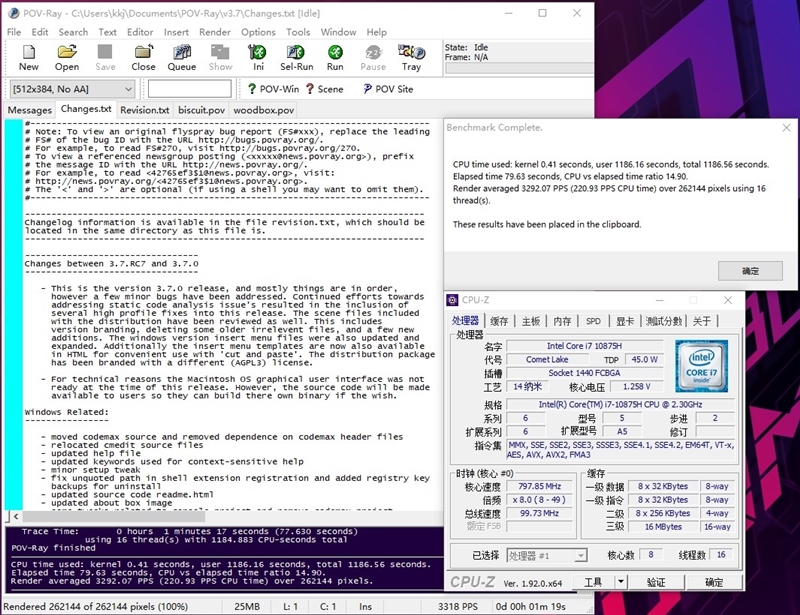800x615 pixels.
Task: Click the Close file toolbar icon
Action: pyautogui.click(x=143, y=57)
